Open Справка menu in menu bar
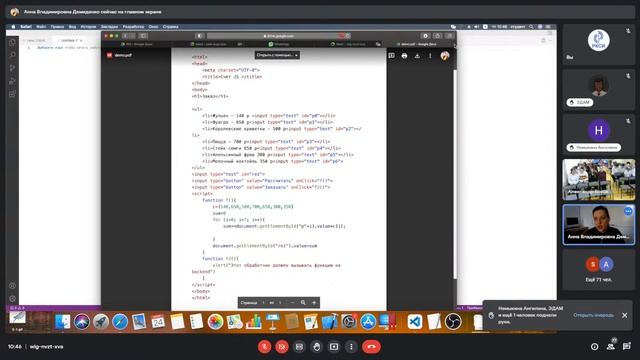Image resolution: width=640 pixels, height=360 pixels. 171,27
